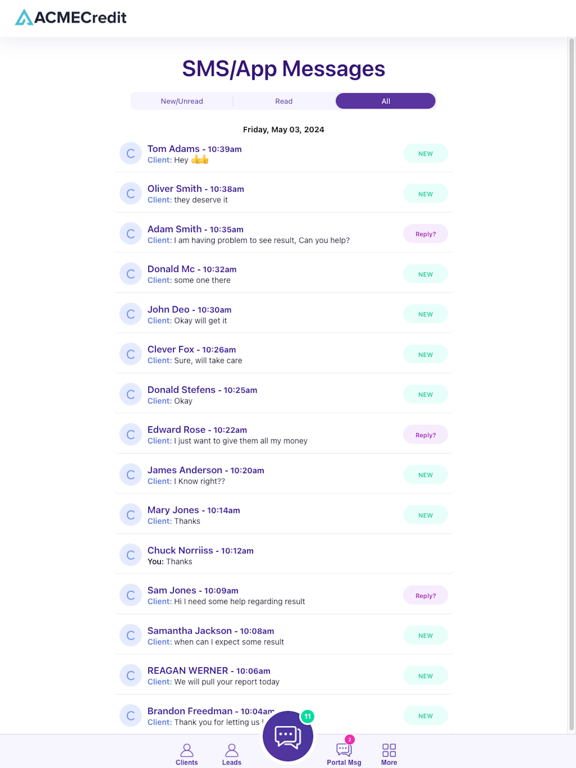
Task: Select the All messages tab
Action: click(x=385, y=101)
